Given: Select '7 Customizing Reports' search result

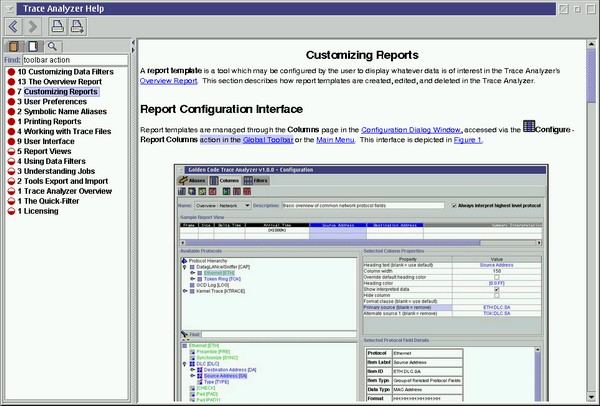Looking at the screenshot, I should [x=57, y=91].
